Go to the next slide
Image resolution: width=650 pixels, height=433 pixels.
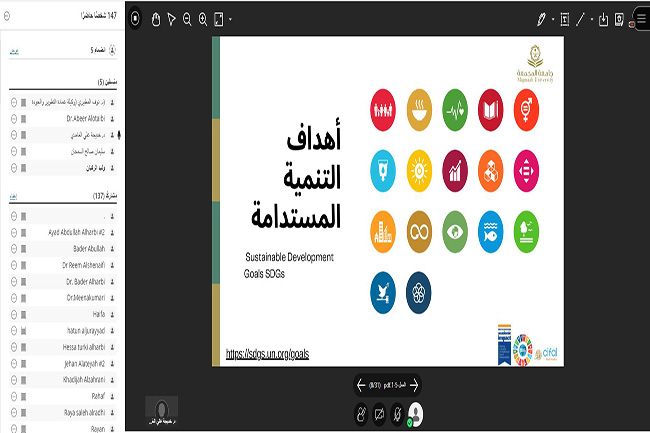(x=414, y=385)
